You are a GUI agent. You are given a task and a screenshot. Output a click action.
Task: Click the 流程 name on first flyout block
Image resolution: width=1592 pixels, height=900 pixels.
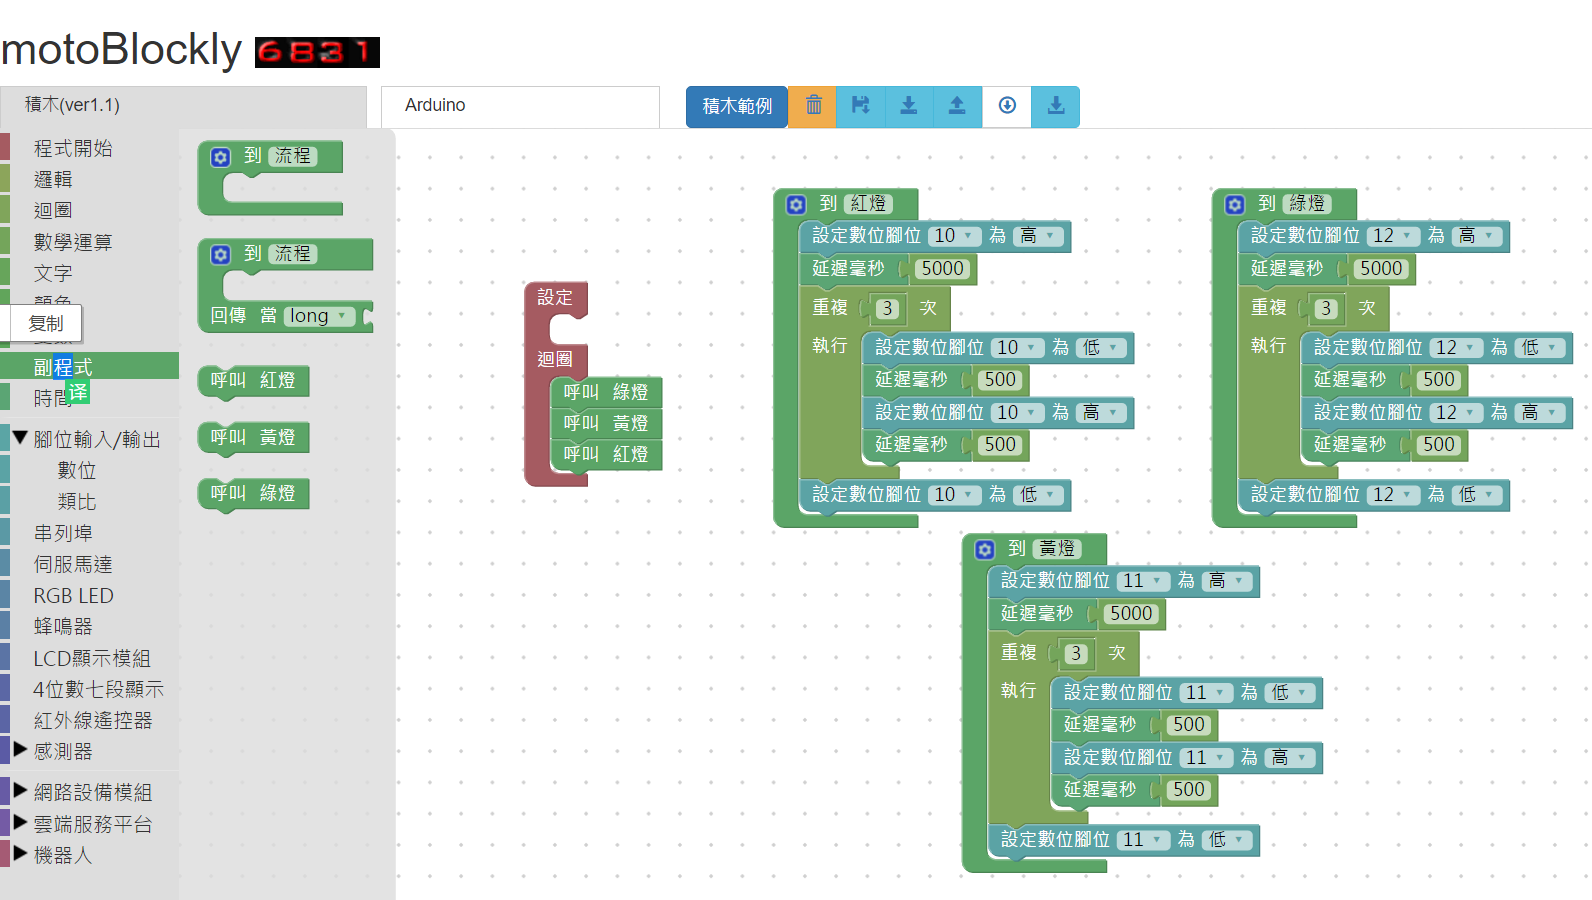tap(293, 157)
